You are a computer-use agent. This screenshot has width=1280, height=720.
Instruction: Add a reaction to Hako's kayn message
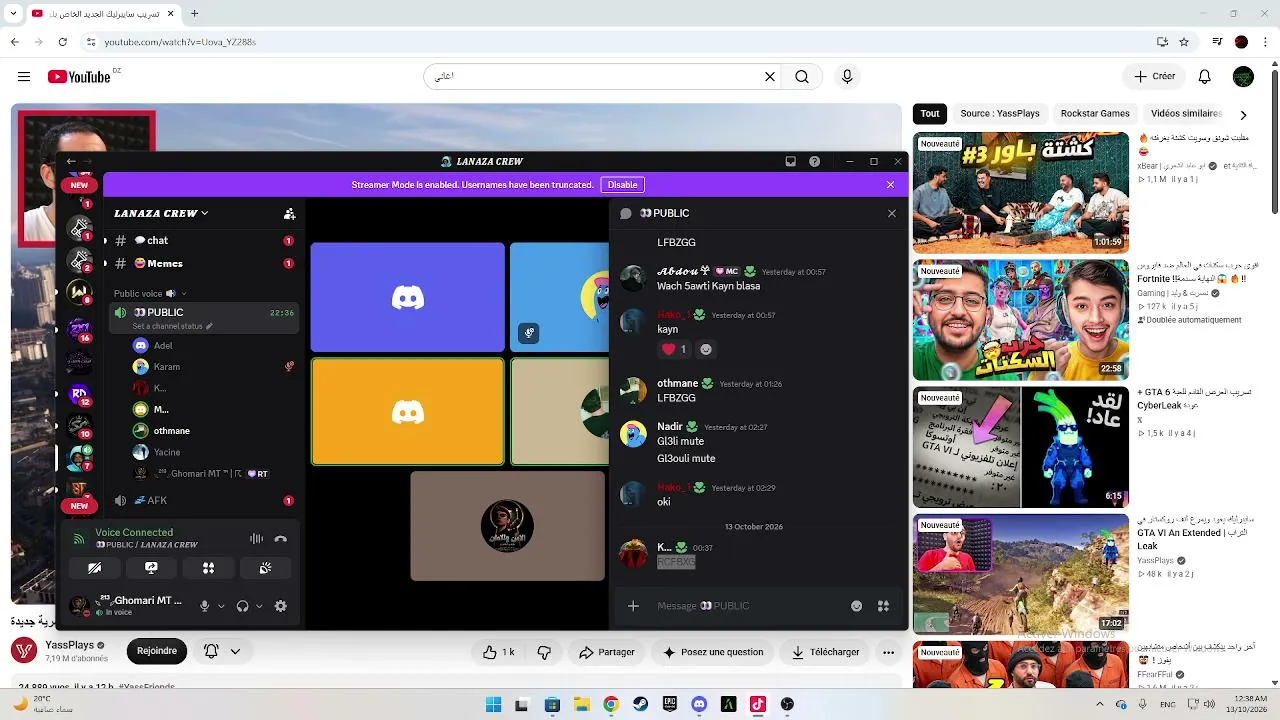[x=706, y=349]
